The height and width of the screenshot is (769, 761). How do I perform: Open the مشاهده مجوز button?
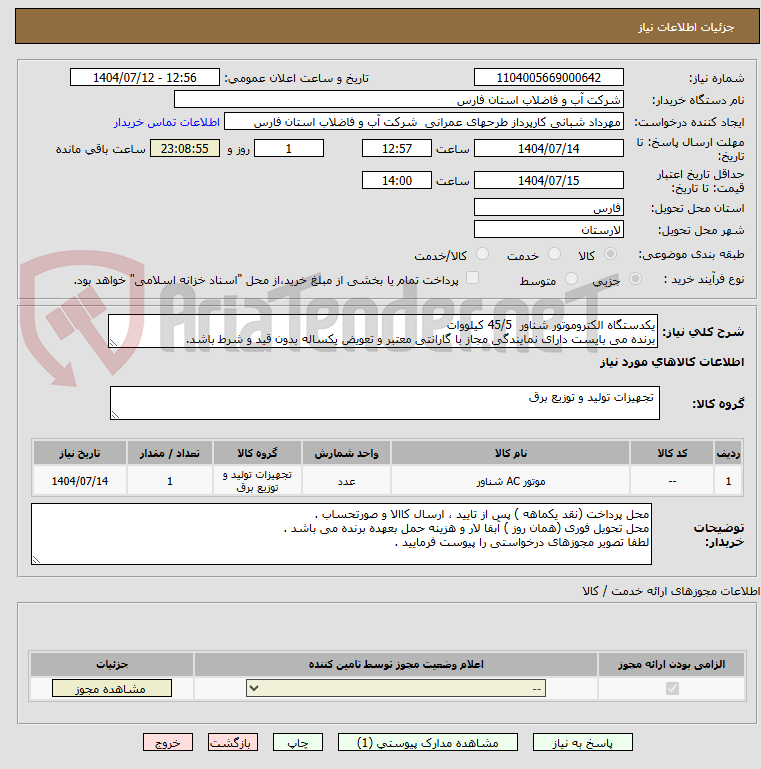click(x=112, y=689)
